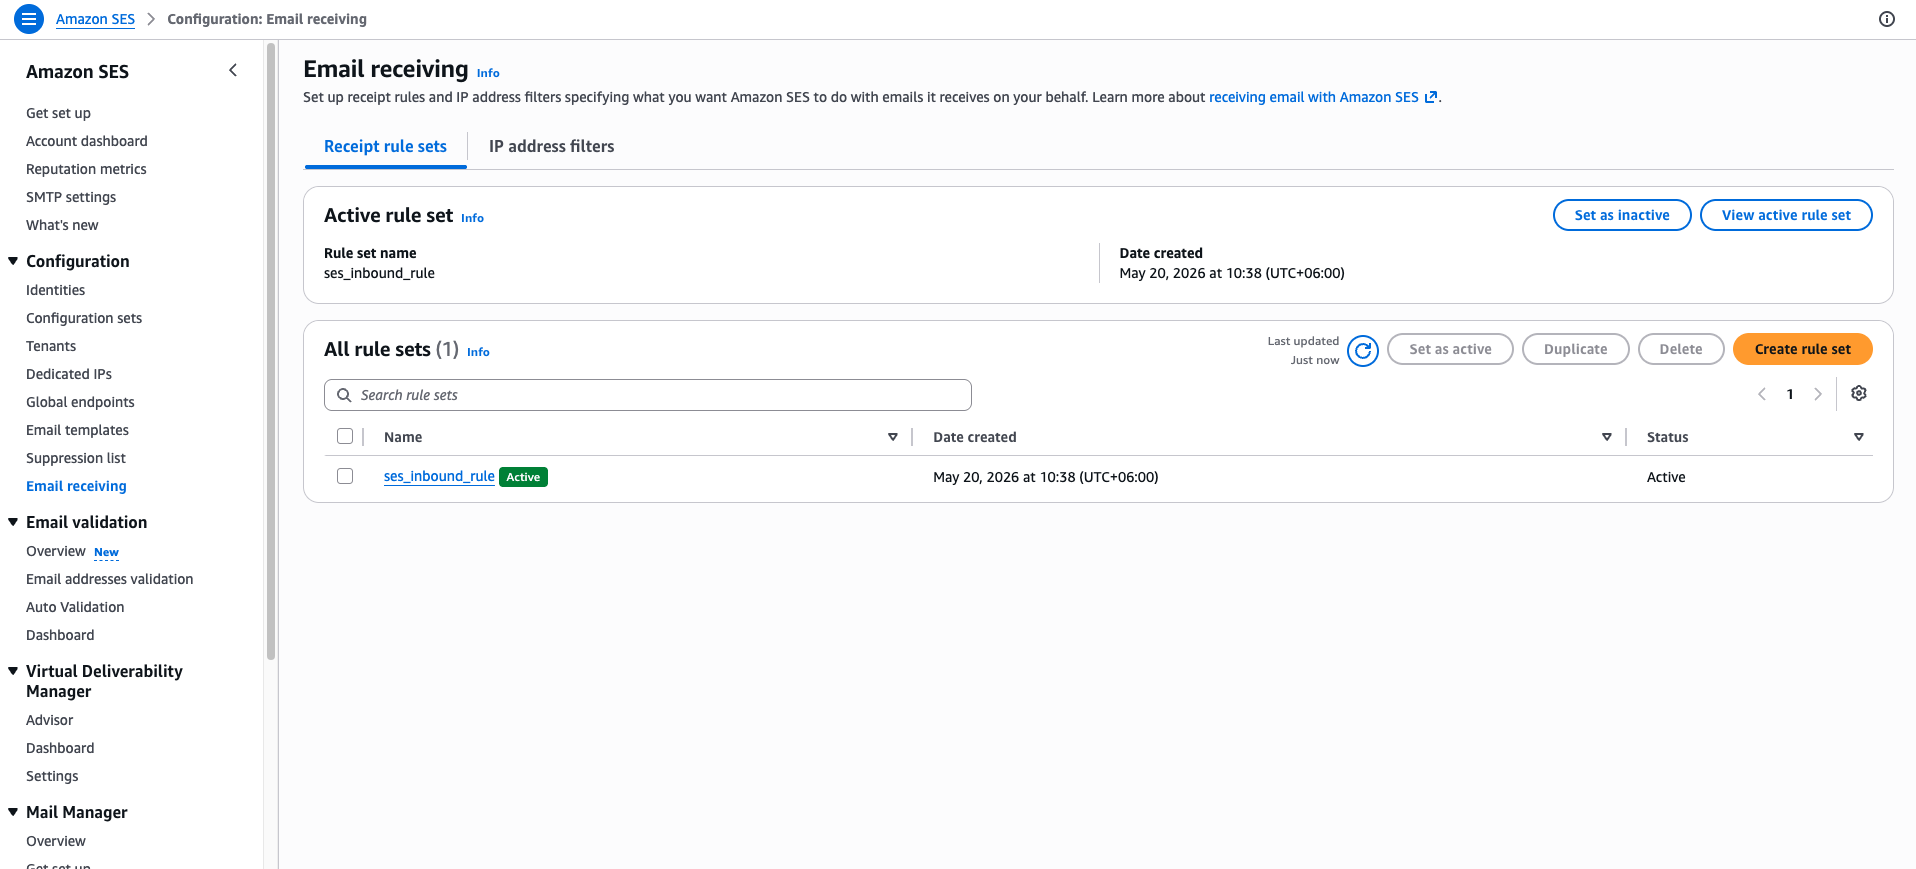Open table preferences gear icon

pyautogui.click(x=1859, y=394)
